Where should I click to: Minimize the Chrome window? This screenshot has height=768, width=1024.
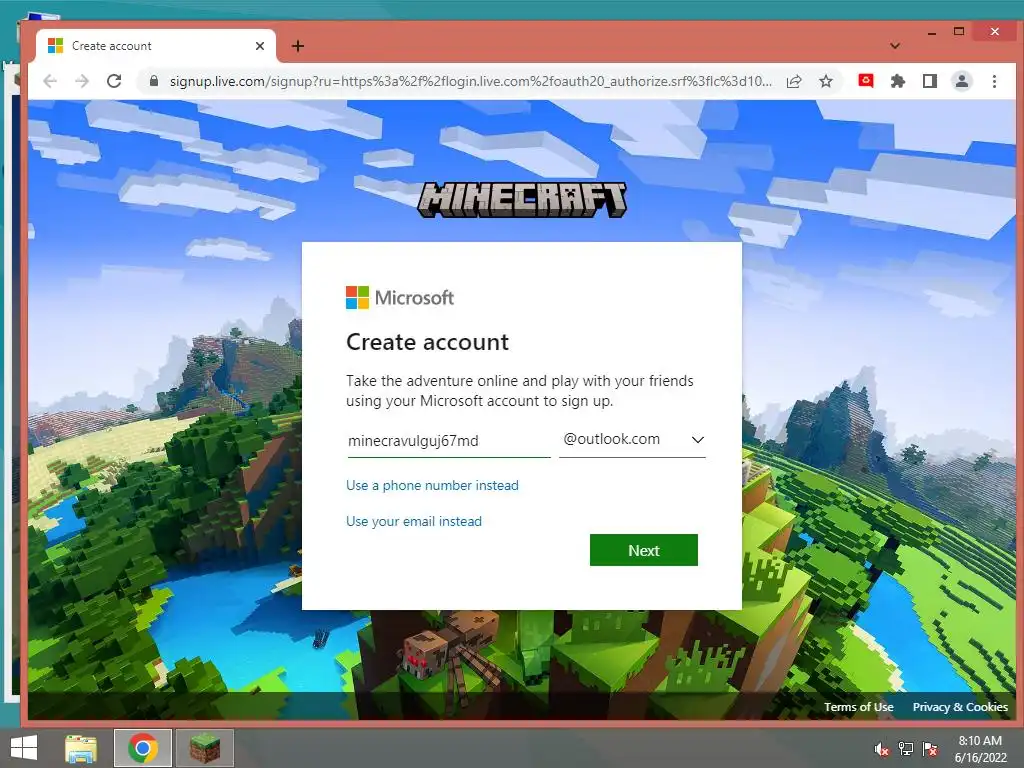932,32
